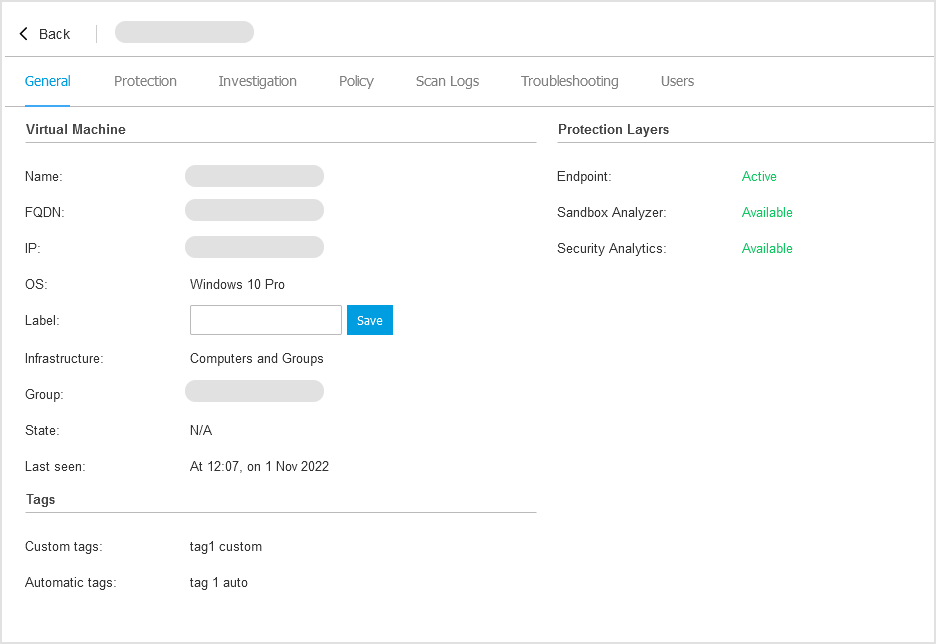Viewport: 936px width, 644px height.
Task: Select the Windows 10 Pro OS value
Action: coord(237,284)
